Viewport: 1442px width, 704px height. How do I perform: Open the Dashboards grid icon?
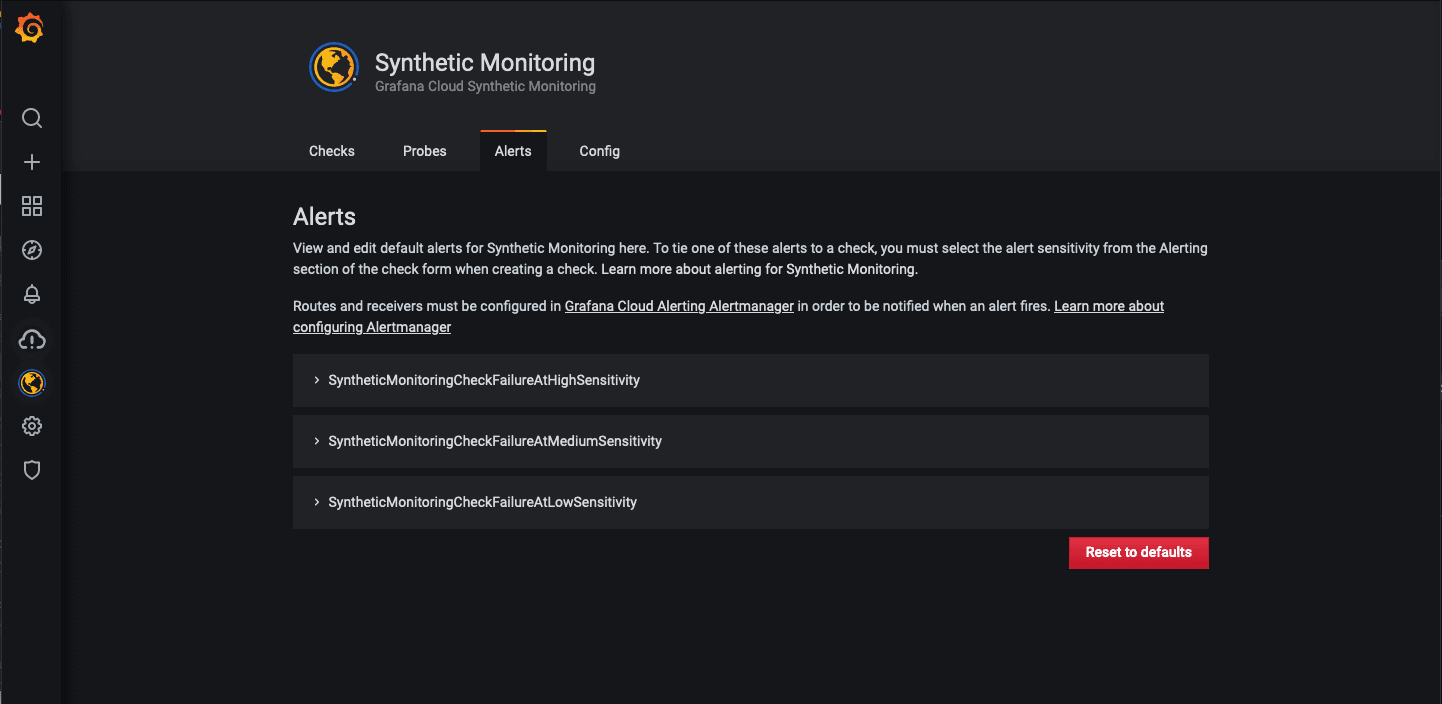click(x=32, y=206)
